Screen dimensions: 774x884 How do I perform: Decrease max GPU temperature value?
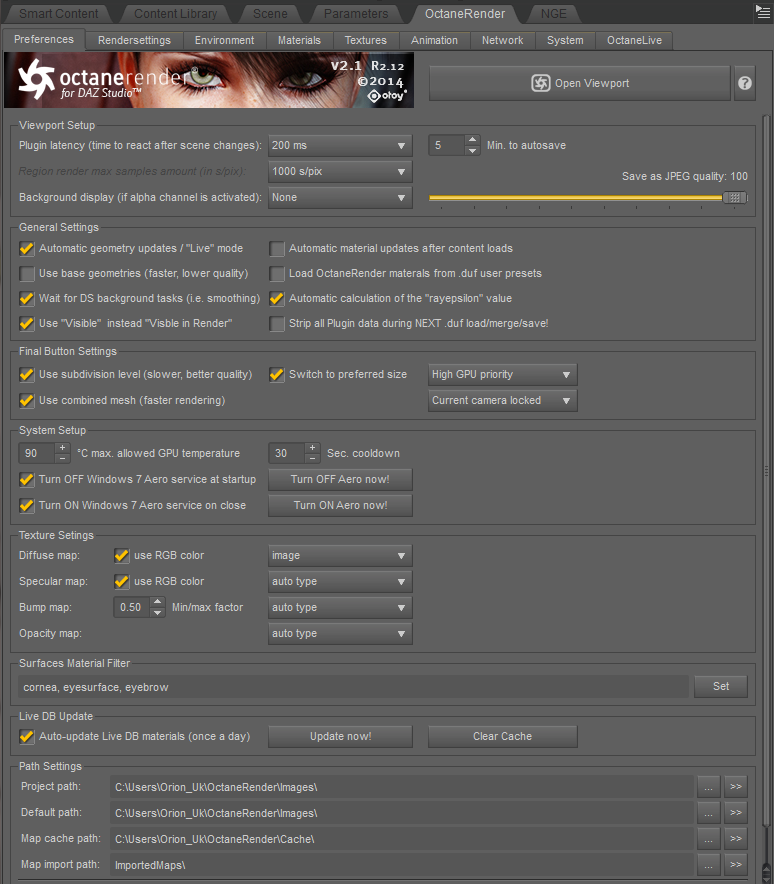pos(63,458)
